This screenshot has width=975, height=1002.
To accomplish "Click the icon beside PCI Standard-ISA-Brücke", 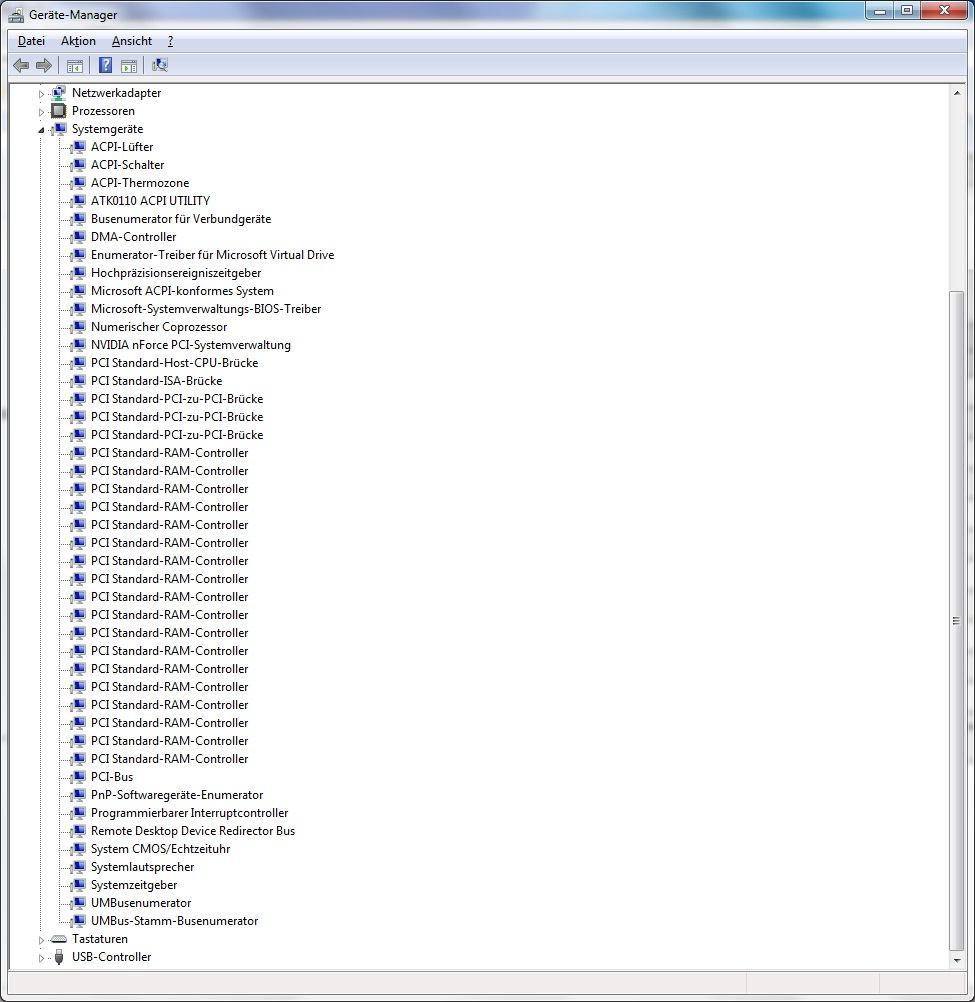I will [x=78, y=380].
